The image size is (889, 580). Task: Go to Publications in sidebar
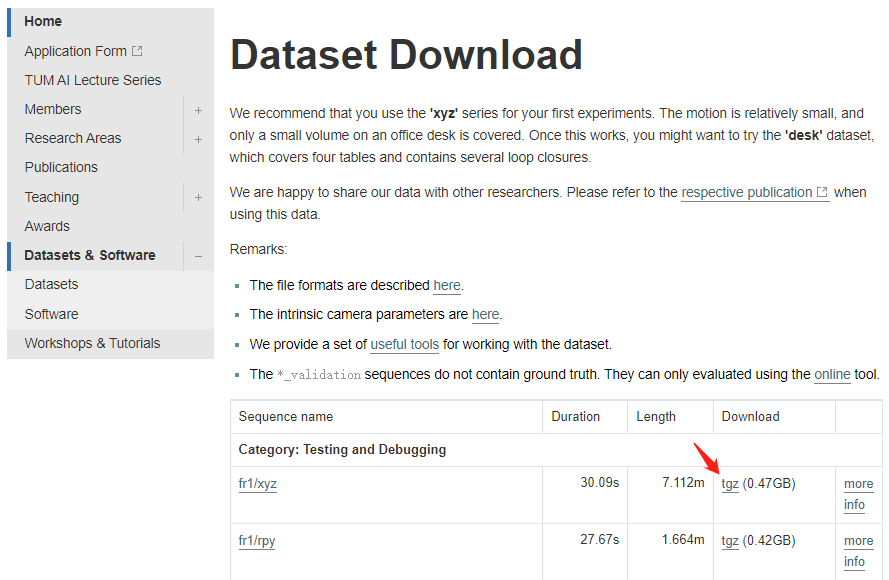tap(61, 167)
